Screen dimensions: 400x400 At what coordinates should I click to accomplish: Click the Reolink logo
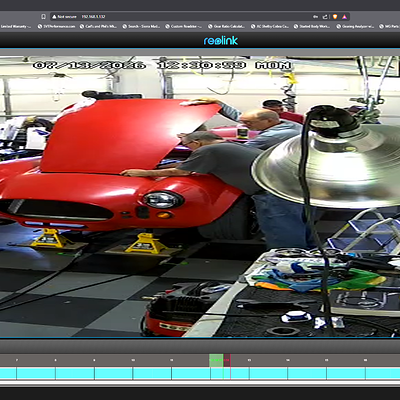pyautogui.click(x=221, y=41)
